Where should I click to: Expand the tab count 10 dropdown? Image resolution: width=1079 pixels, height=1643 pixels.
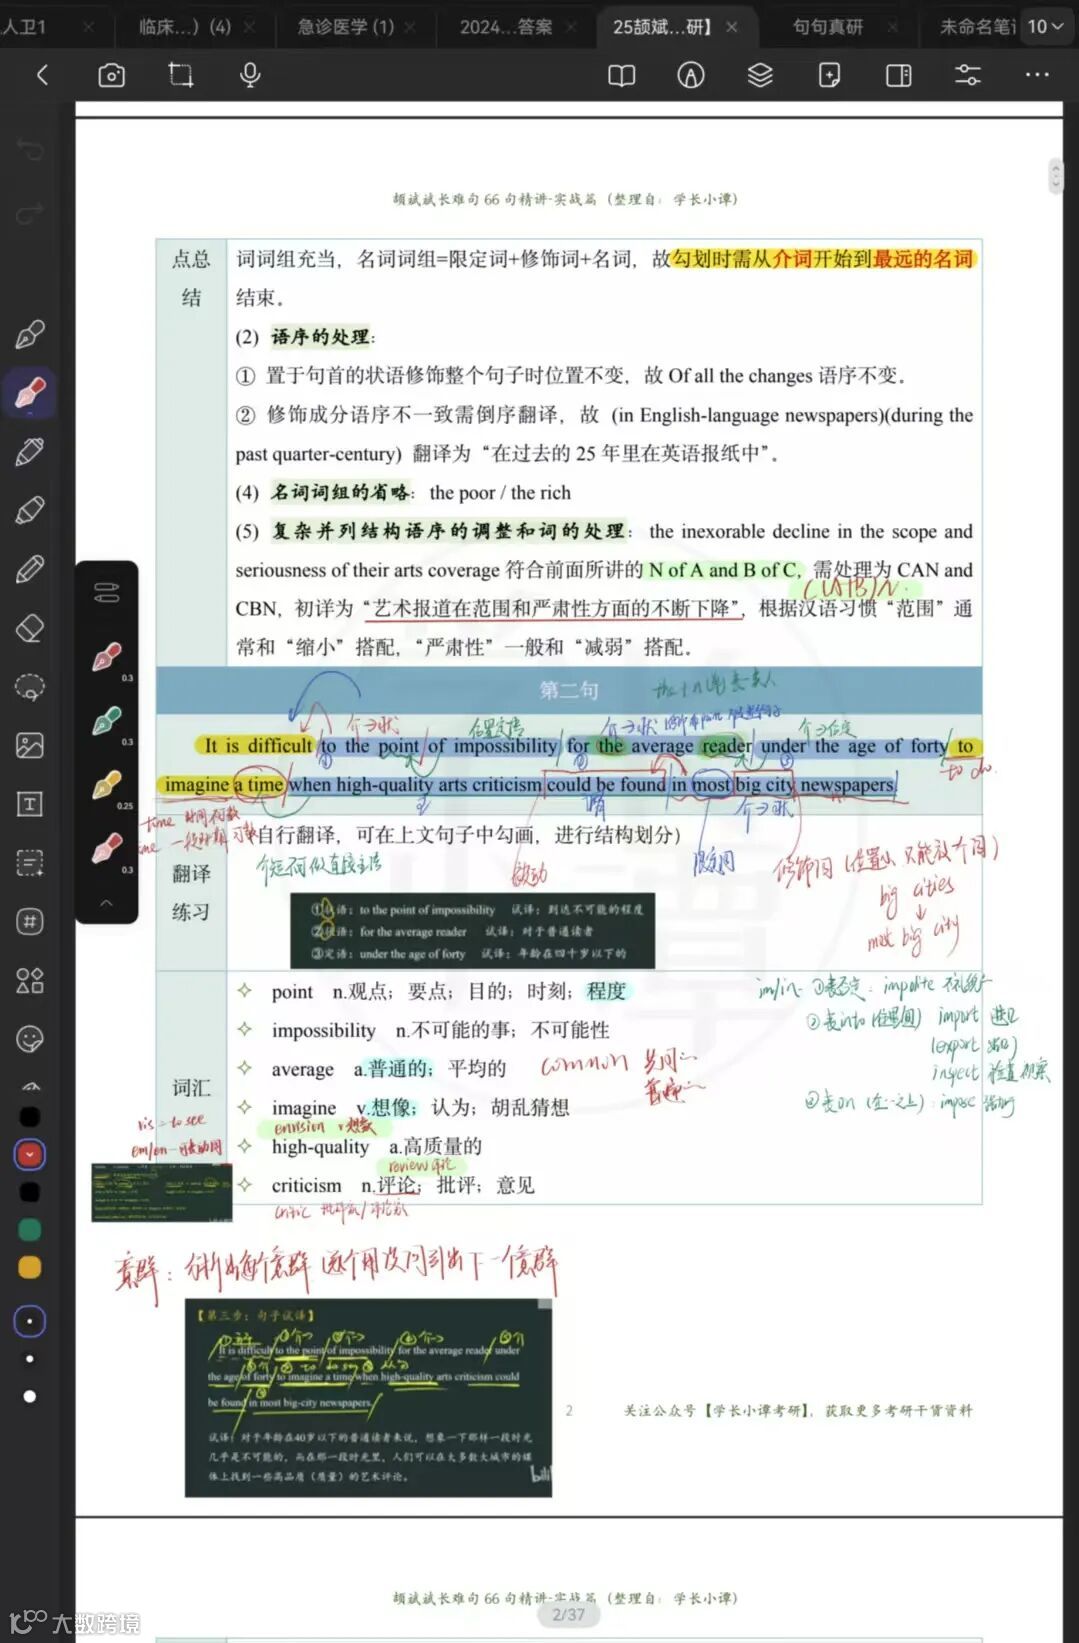point(1046,27)
